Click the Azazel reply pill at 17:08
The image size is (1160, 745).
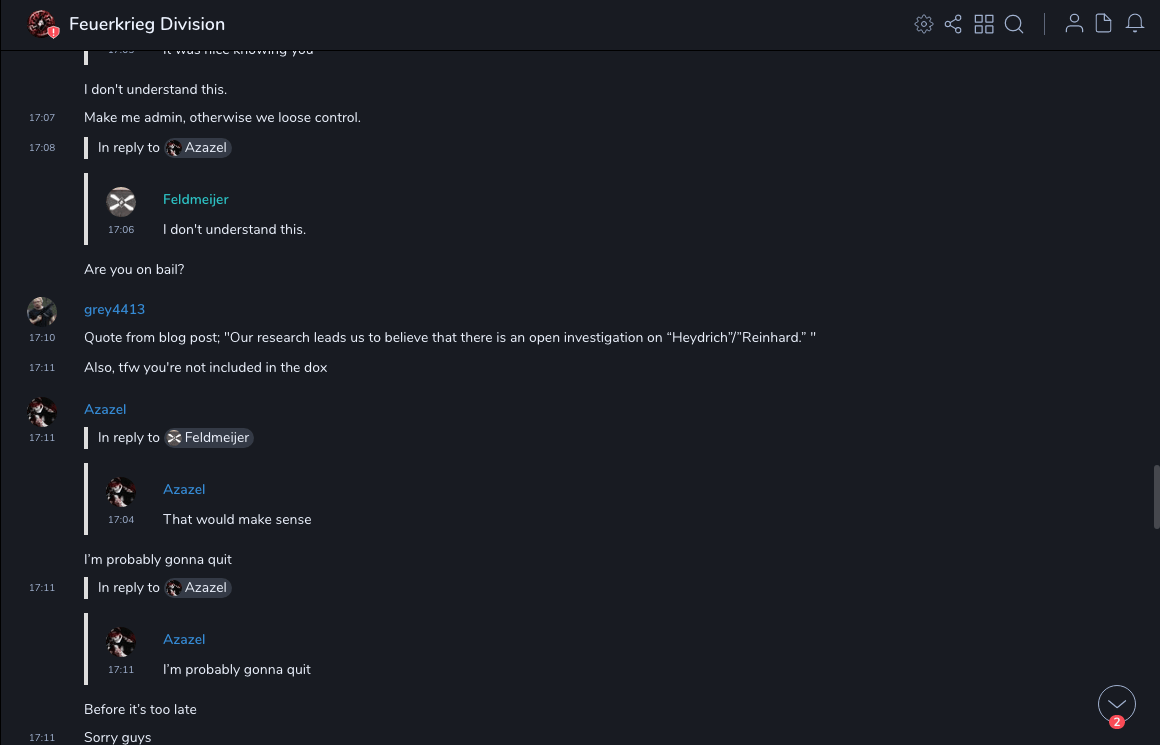198,147
